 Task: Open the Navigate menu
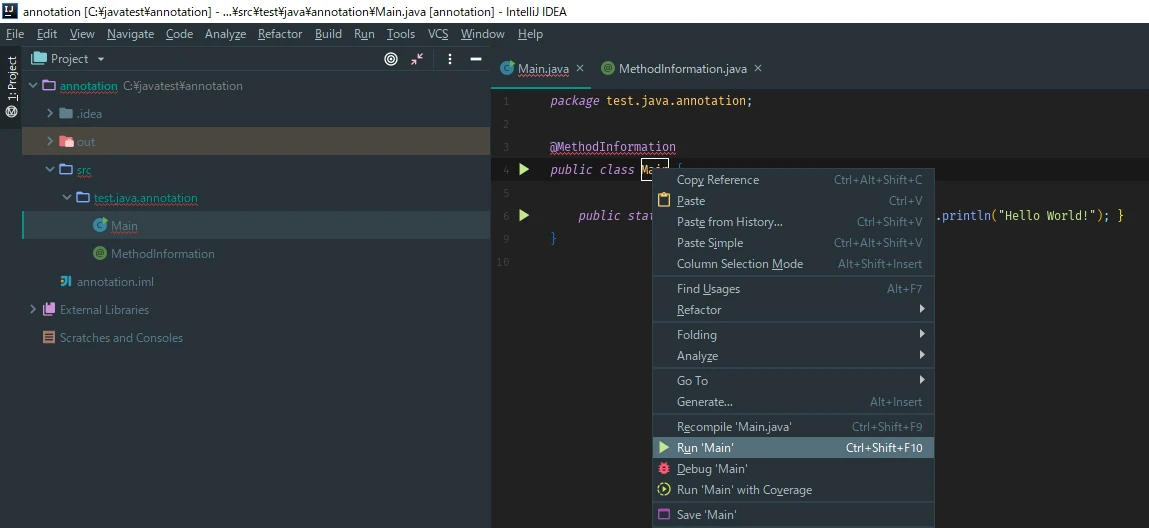tap(130, 34)
